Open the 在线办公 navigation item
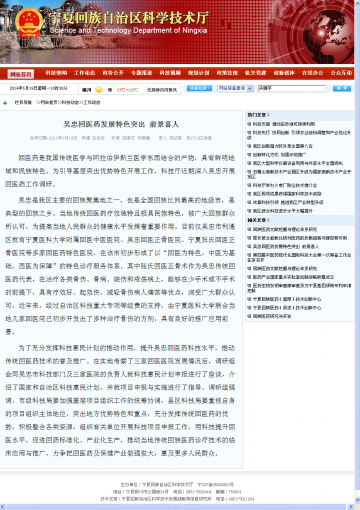The width and height of the screenshot is (360, 510). tap(313, 73)
